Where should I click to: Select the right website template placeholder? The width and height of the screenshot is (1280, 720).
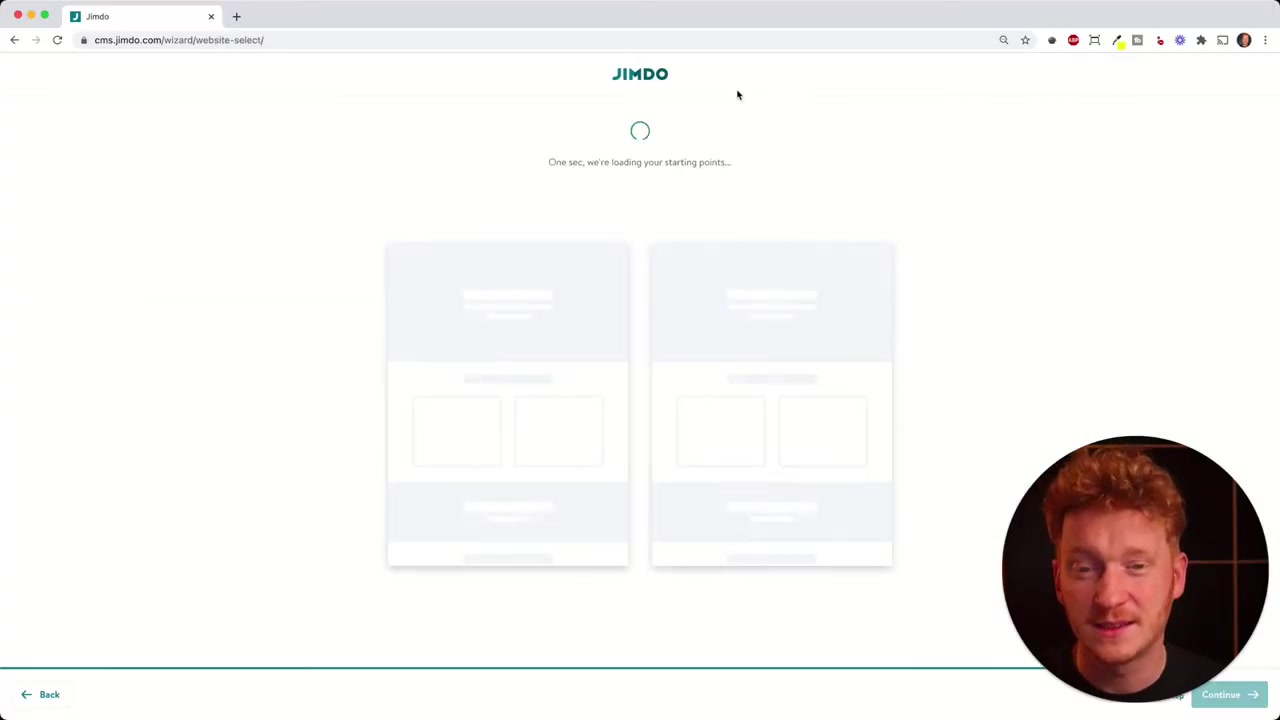pos(772,404)
